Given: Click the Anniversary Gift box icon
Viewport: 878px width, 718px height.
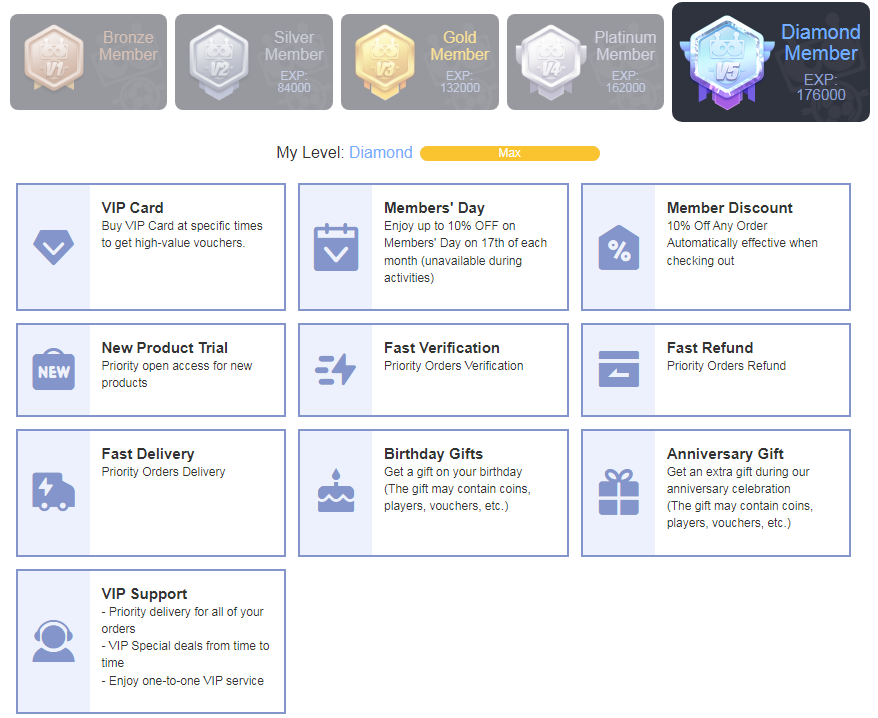Looking at the screenshot, I should (618, 492).
